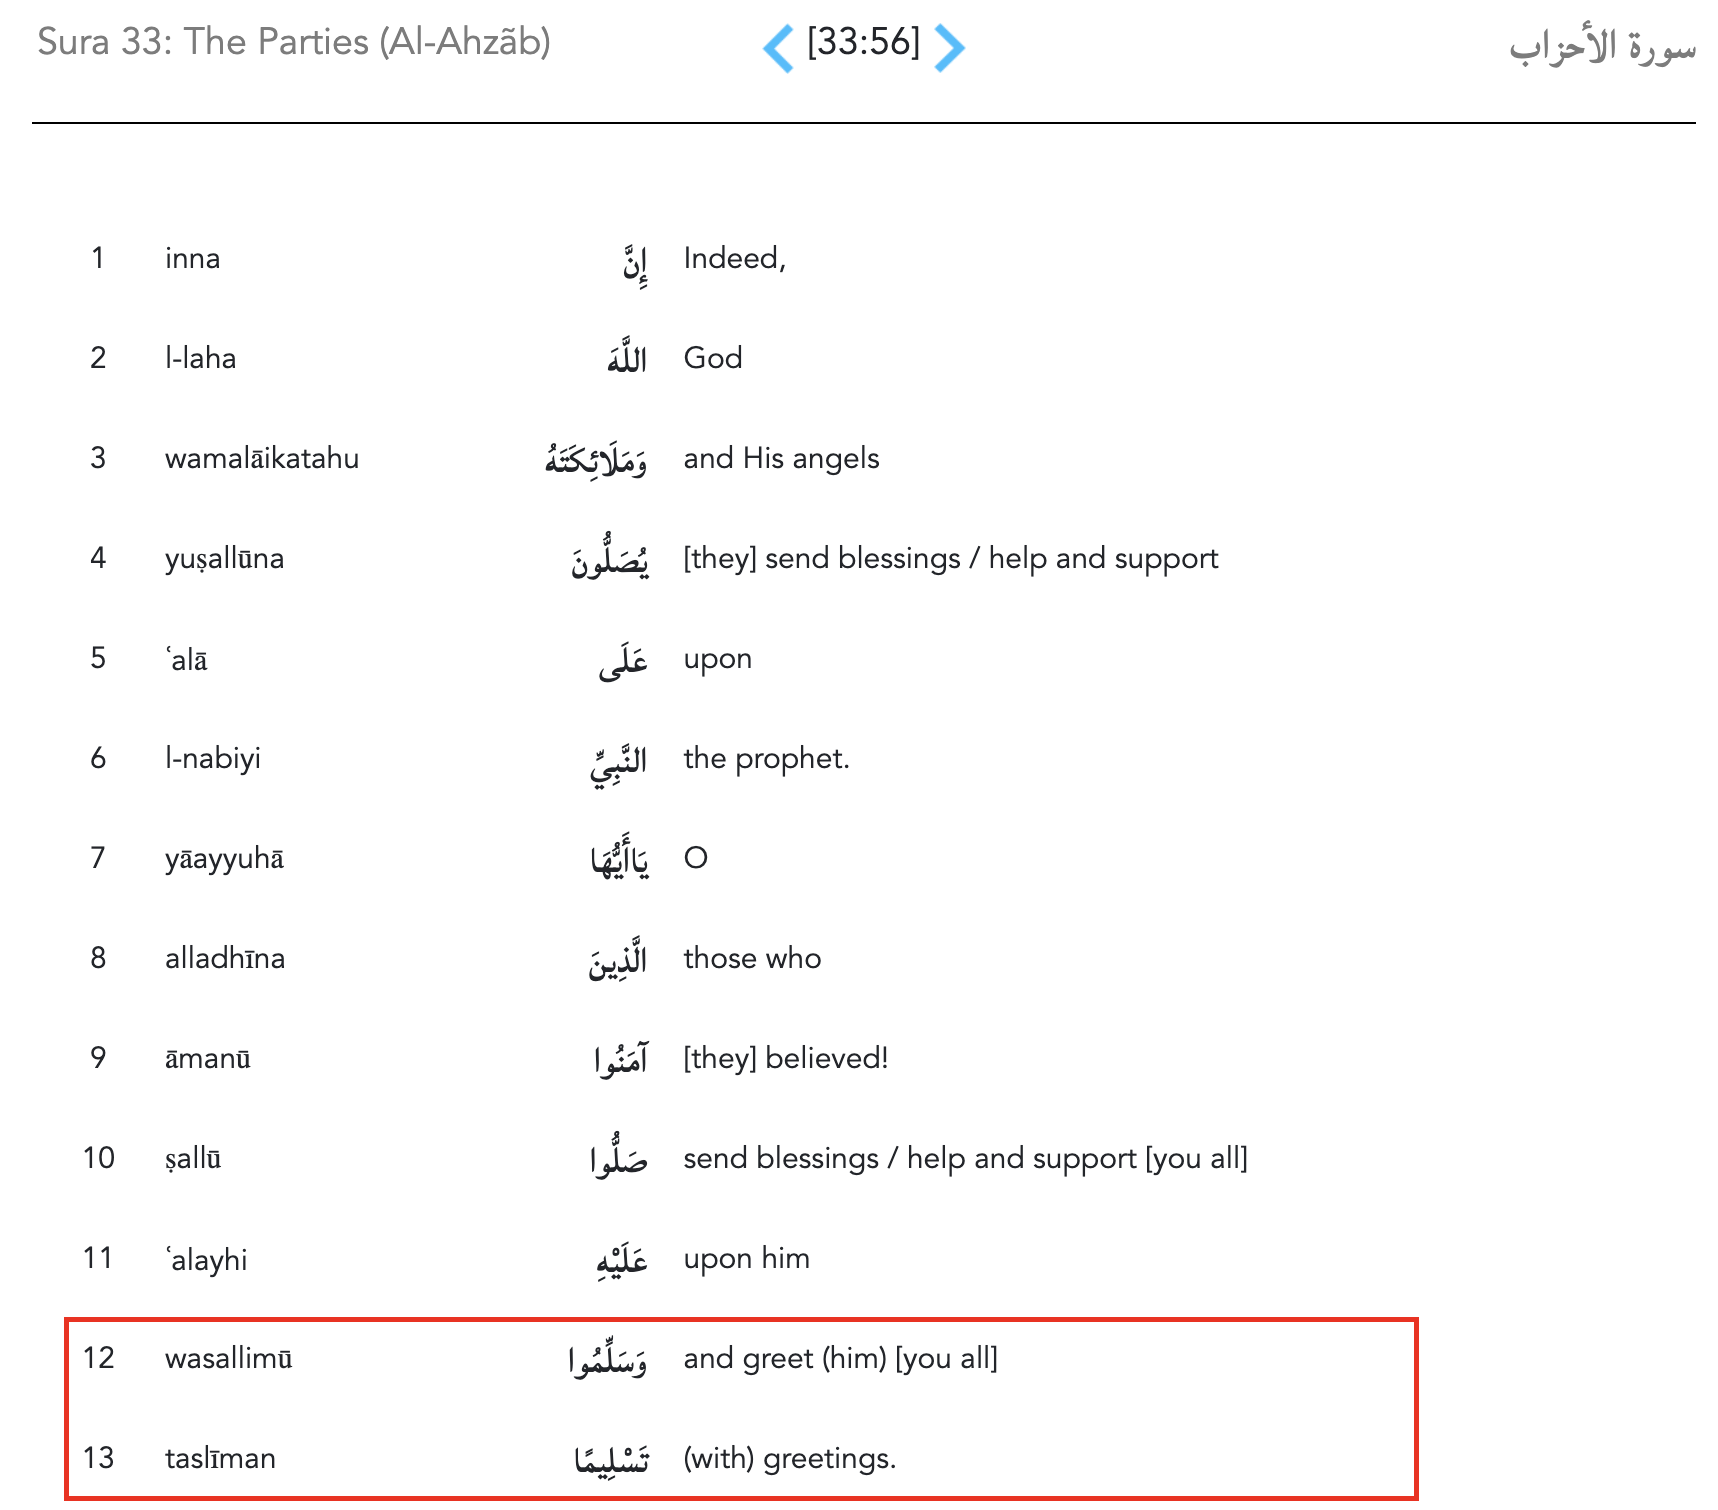Screen dimensions: 1718x1510
Task: Click the transliteration "l-nabiyi"
Action: pos(213,758)
